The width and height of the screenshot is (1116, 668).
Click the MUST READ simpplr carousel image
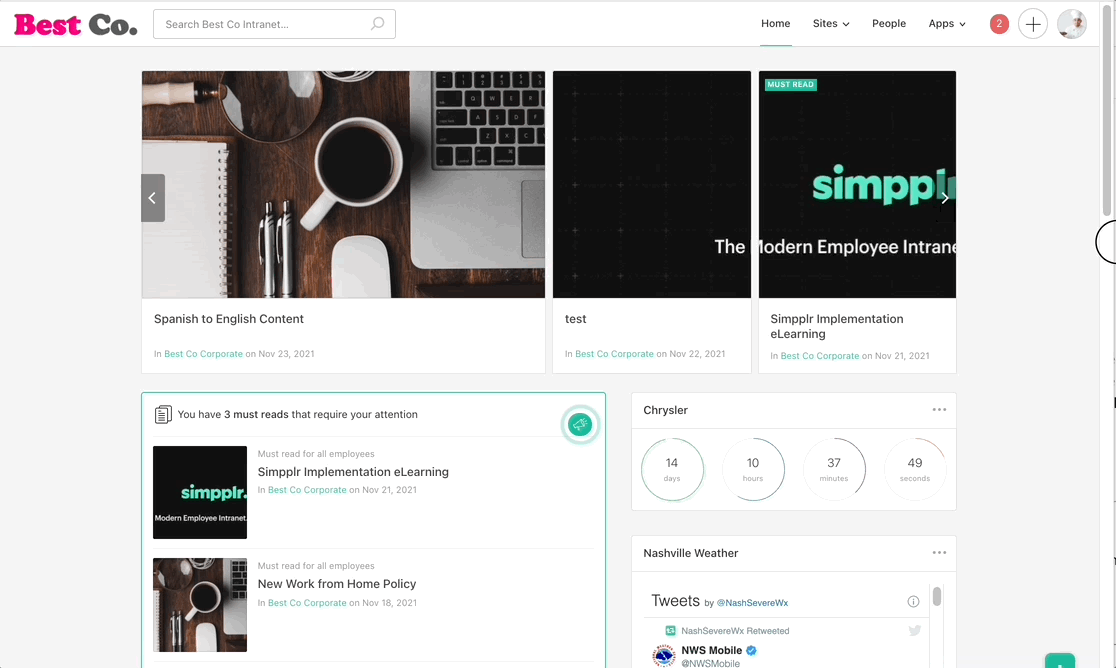point(858,184)
